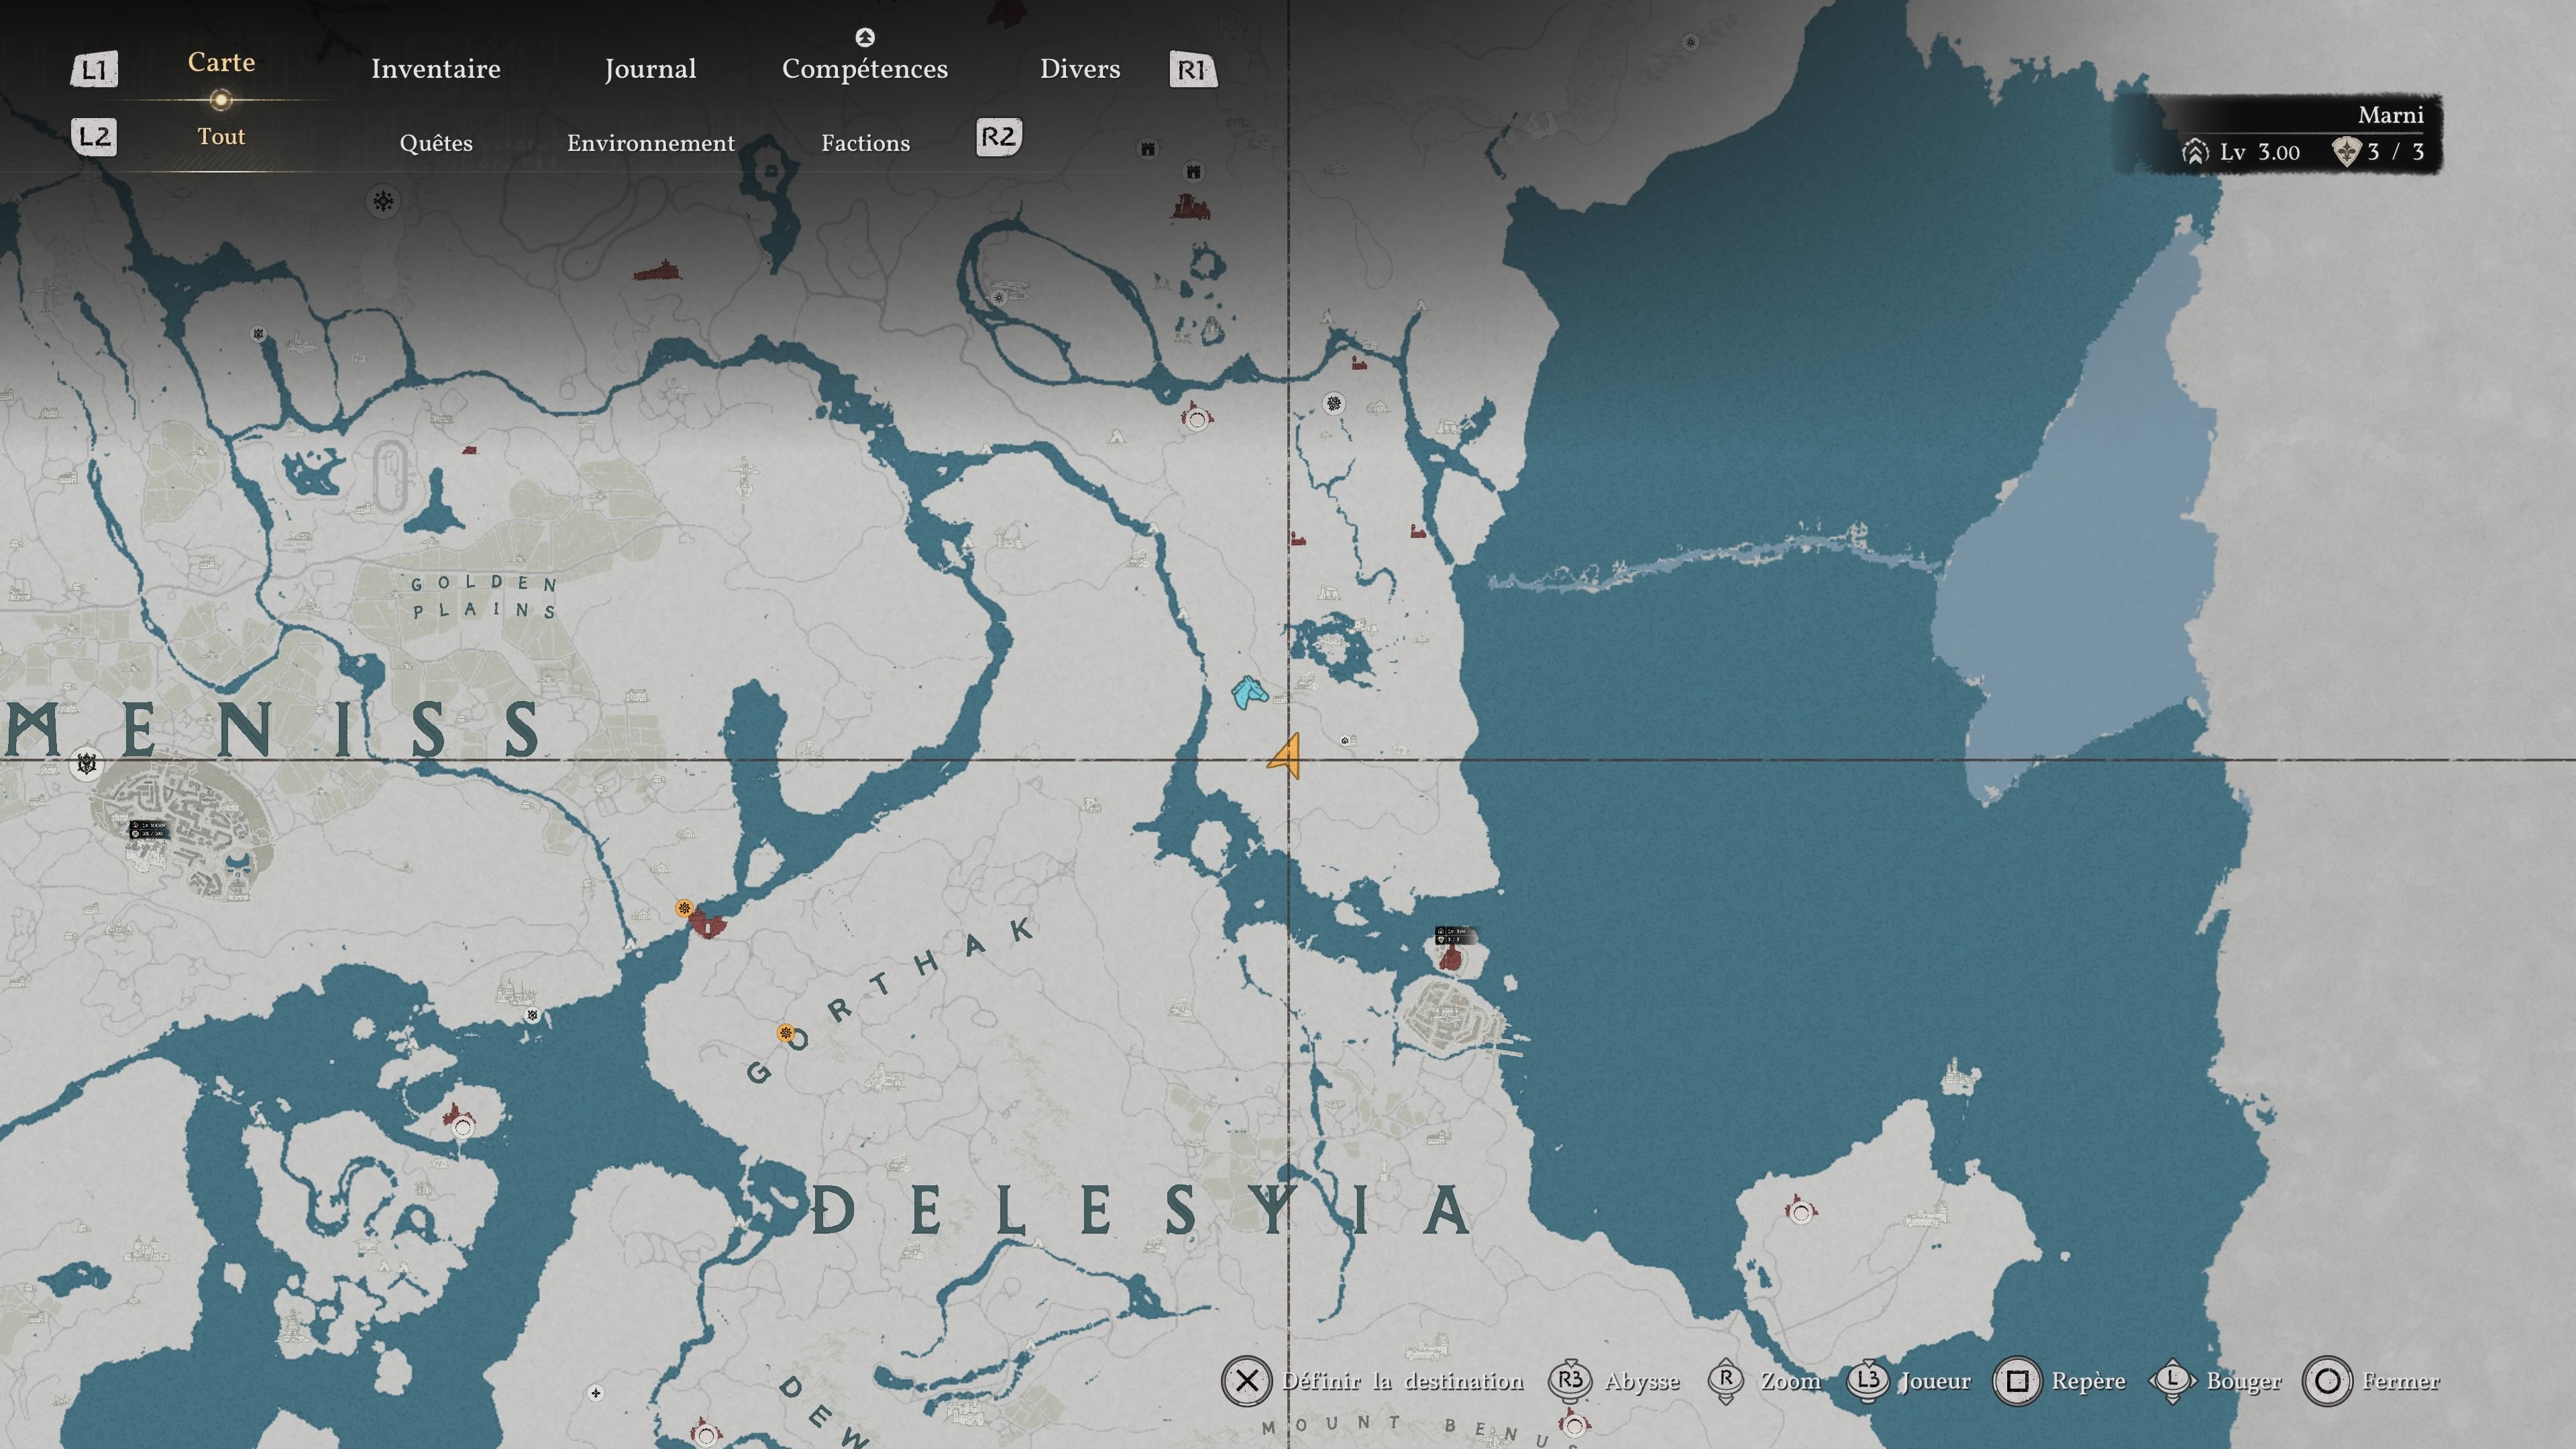Screen dimensions: 2576x1449
Task: Click the character name Marni
Action: tap(2391, 115)
